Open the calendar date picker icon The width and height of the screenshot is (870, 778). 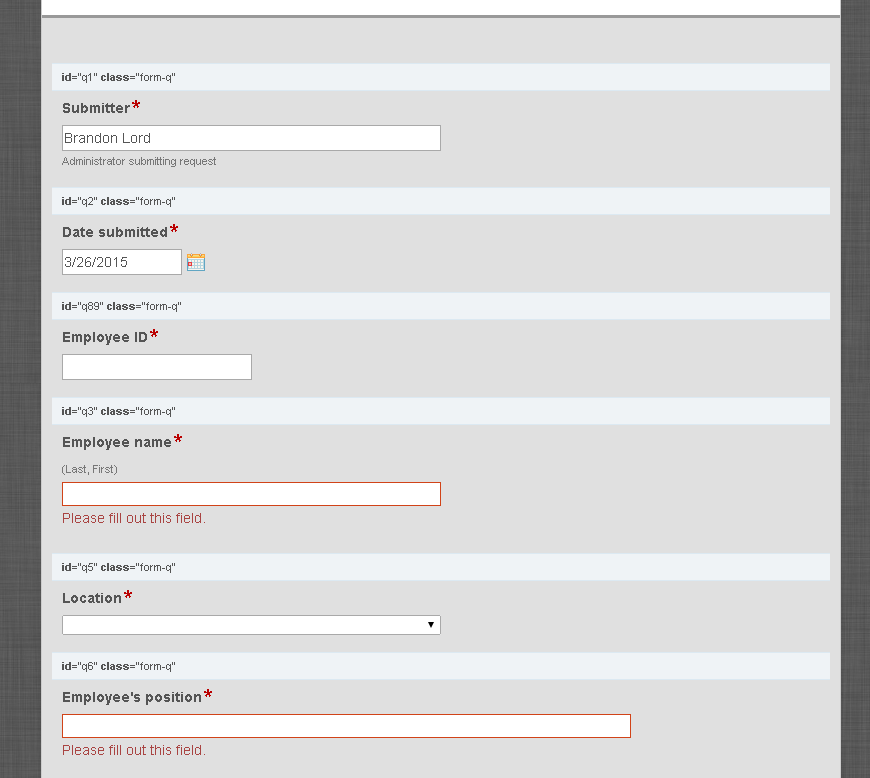[x=196, y=262]
